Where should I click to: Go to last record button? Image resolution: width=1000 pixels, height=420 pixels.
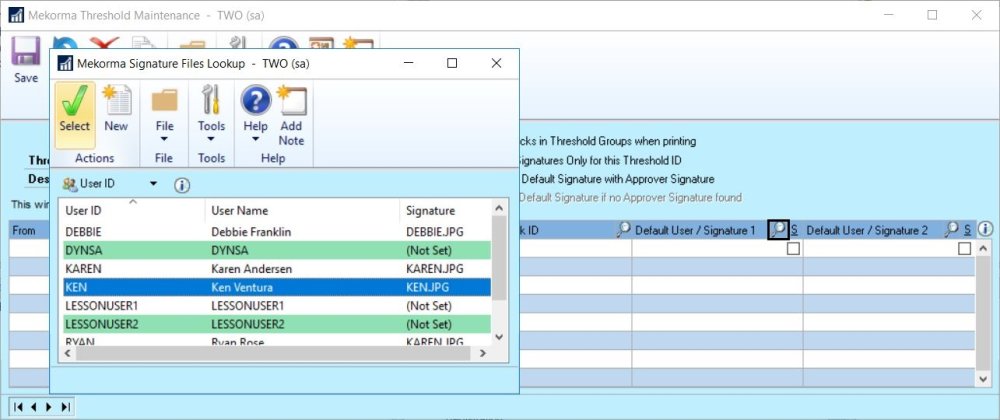(66, 407)
